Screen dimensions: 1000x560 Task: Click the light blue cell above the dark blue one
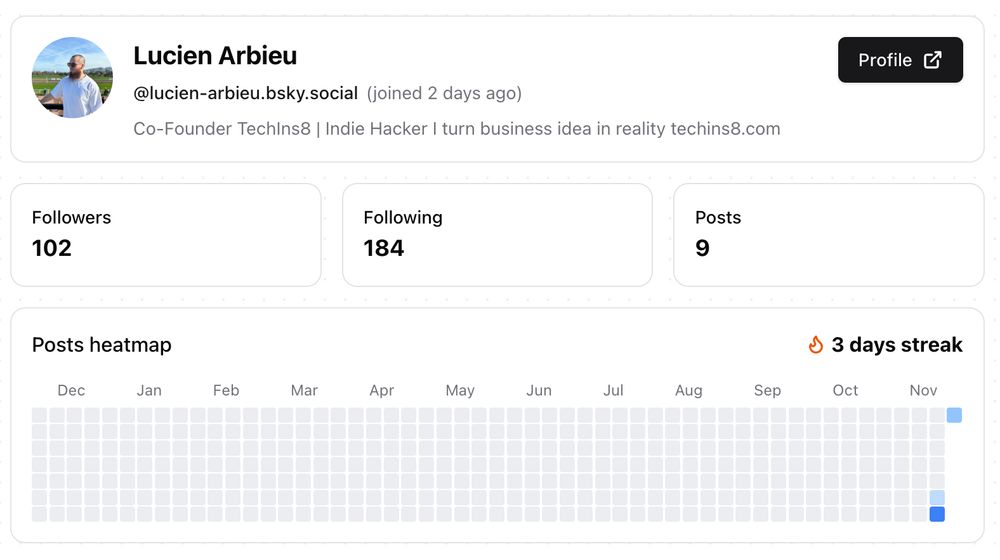937,497
